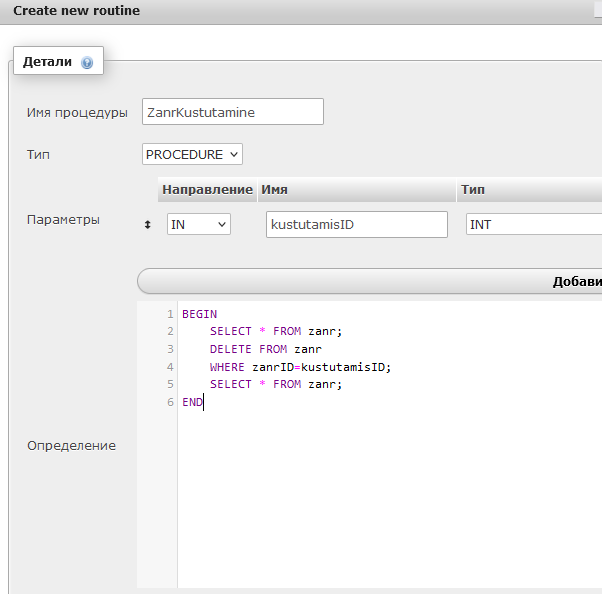Click line number 2 in the gutter
The image size is (602, 594).
[170, 331]
